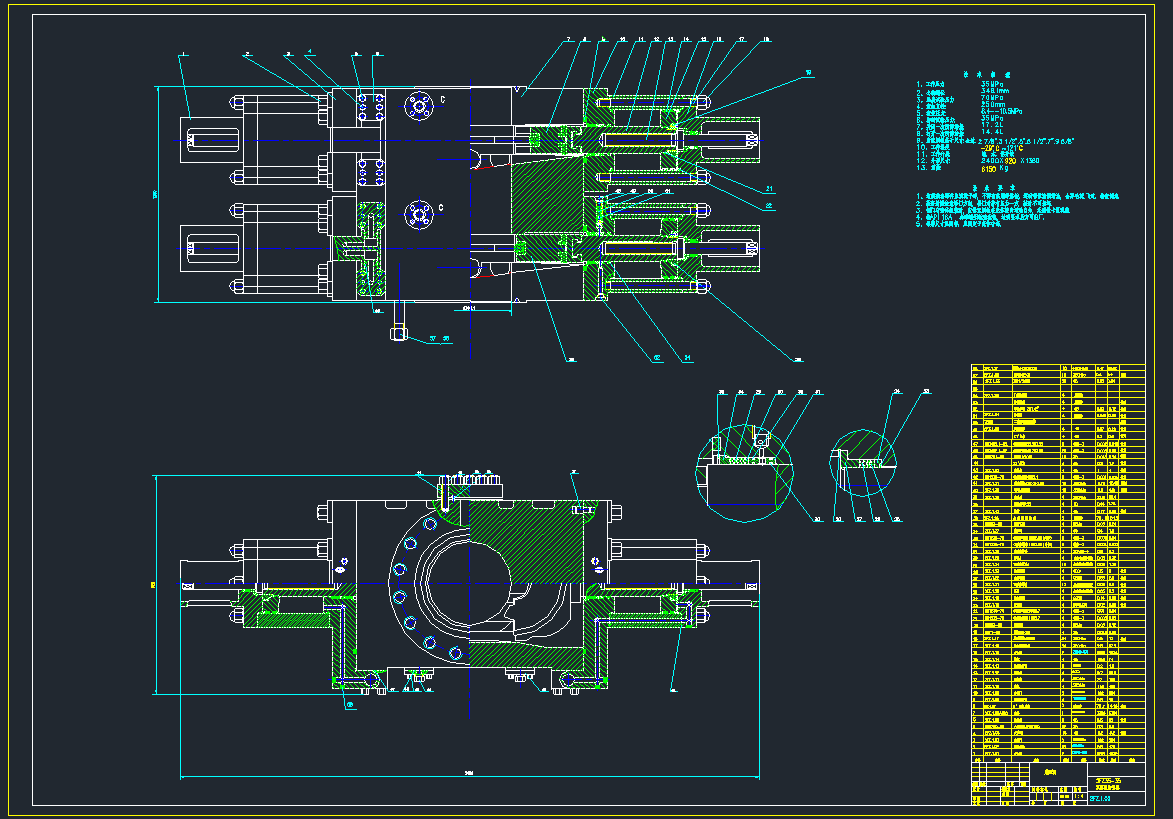
Task: Select part balloon number 54 below top view
Action: pos(687,358)
